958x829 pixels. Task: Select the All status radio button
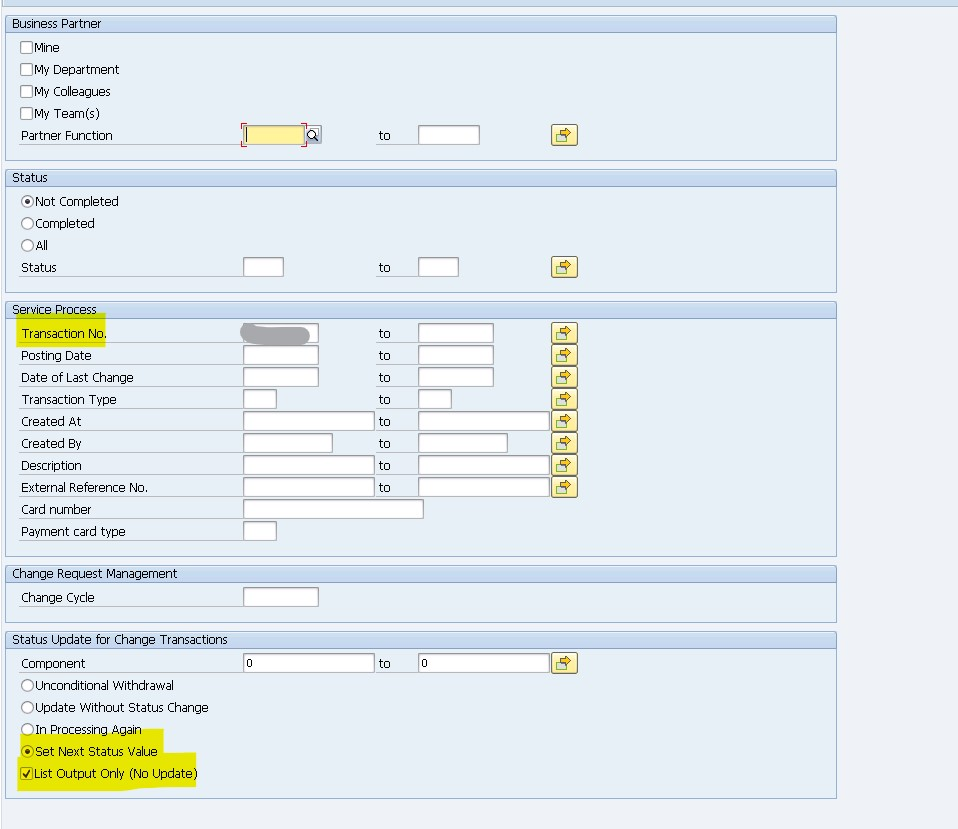coord(26,245)
